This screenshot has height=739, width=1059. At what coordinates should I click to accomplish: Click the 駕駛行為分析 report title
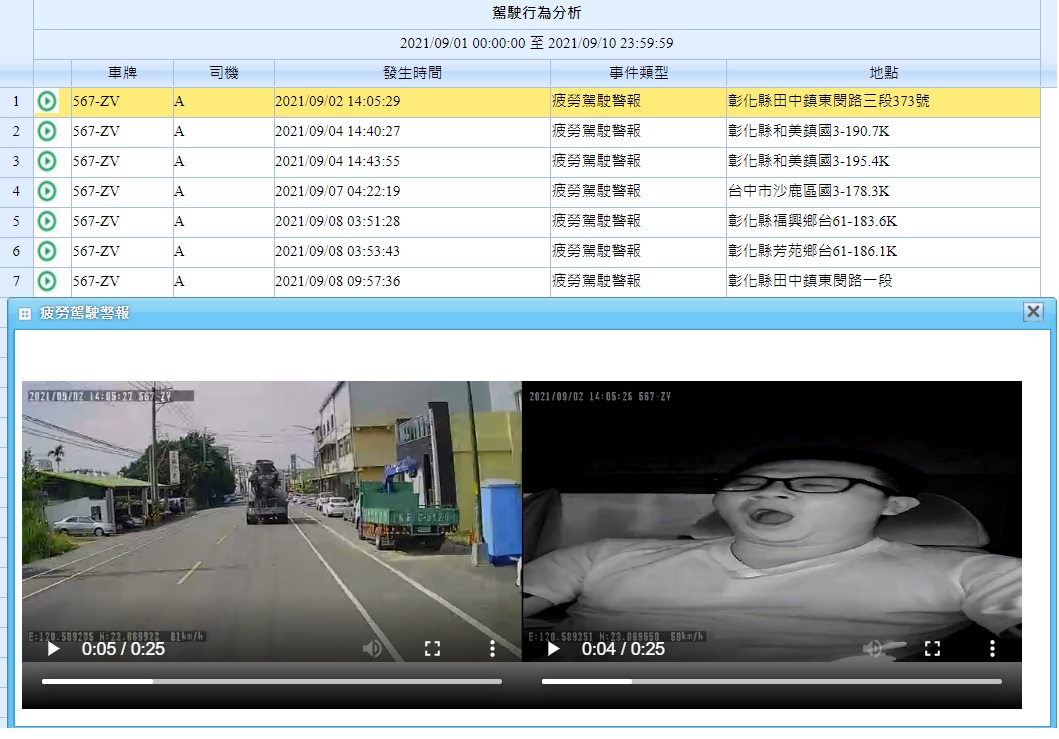536,13
